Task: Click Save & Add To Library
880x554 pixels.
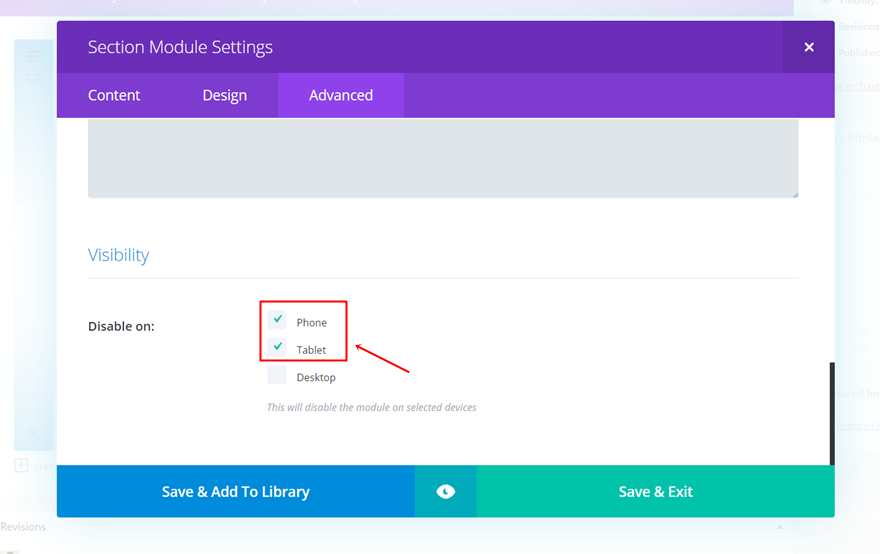Action: 236,491
